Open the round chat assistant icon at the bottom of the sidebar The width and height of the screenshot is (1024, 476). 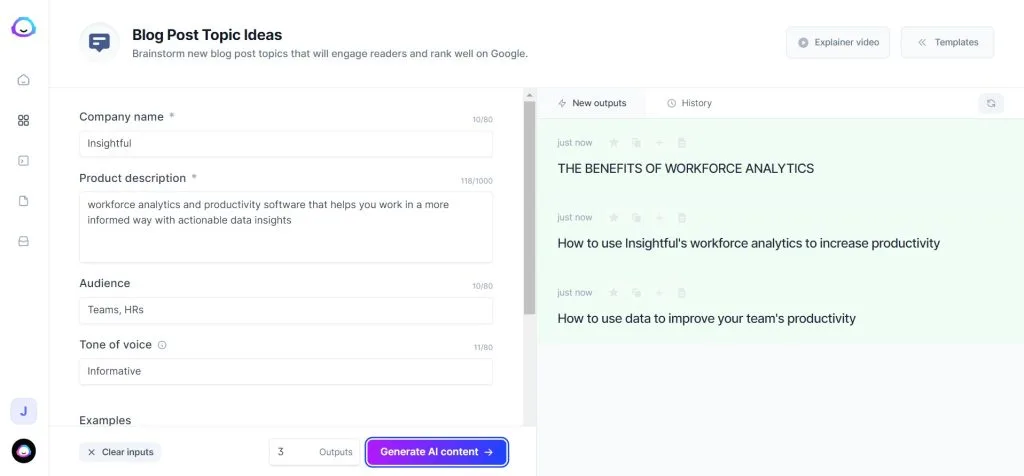pyautogui.click(x=24, y=451)
